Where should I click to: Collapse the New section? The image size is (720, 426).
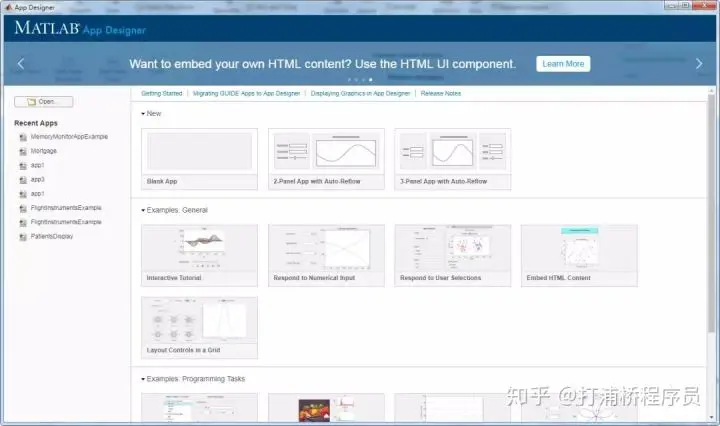tap(143, 113)
